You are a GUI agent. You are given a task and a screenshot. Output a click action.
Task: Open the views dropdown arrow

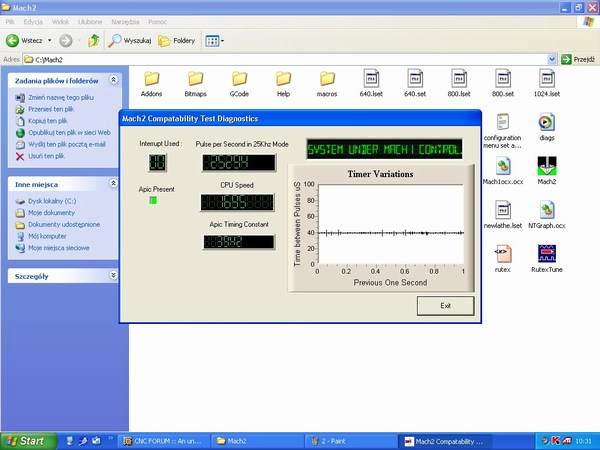(222, 41)
